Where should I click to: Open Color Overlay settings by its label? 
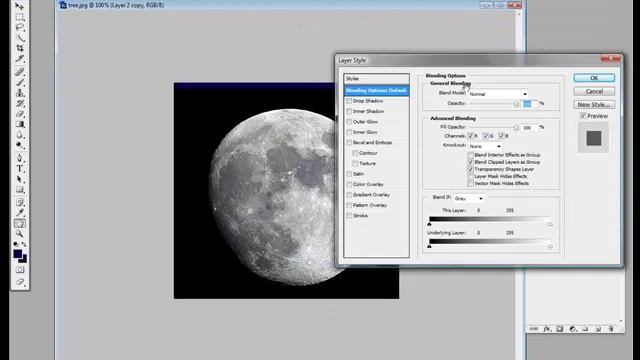(368, 184)
